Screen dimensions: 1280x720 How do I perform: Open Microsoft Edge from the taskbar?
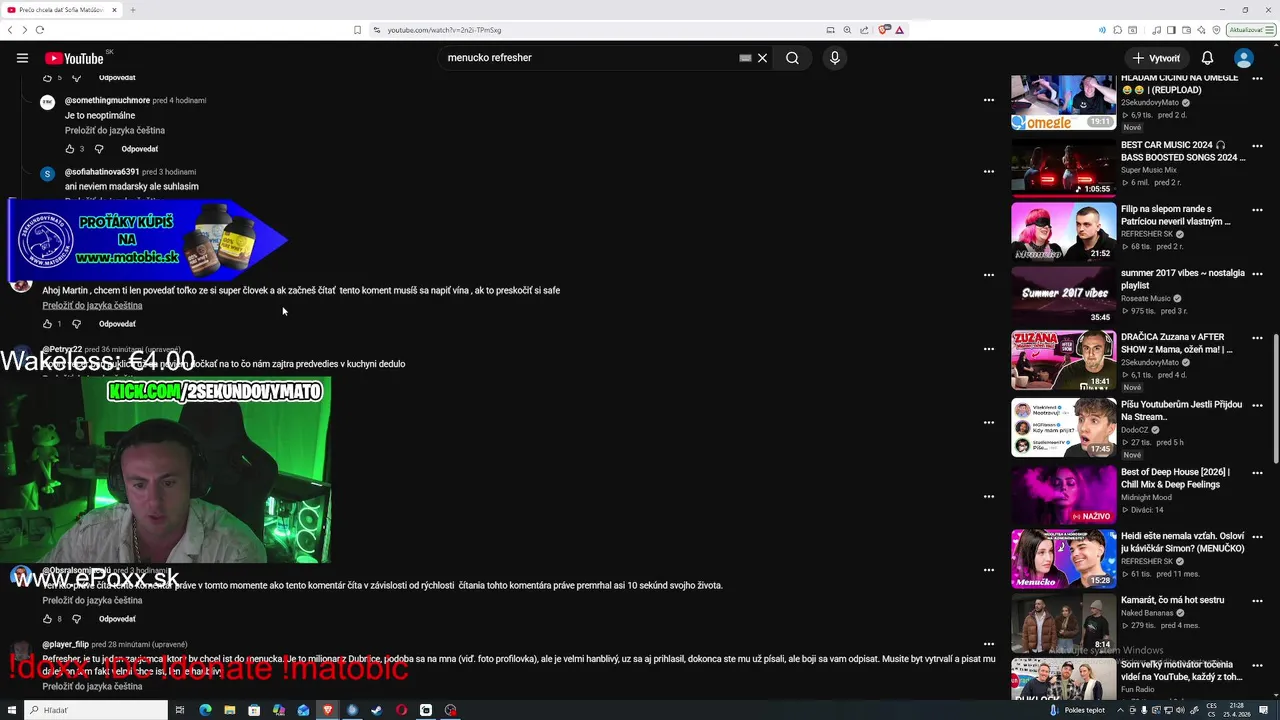(205, 710)
